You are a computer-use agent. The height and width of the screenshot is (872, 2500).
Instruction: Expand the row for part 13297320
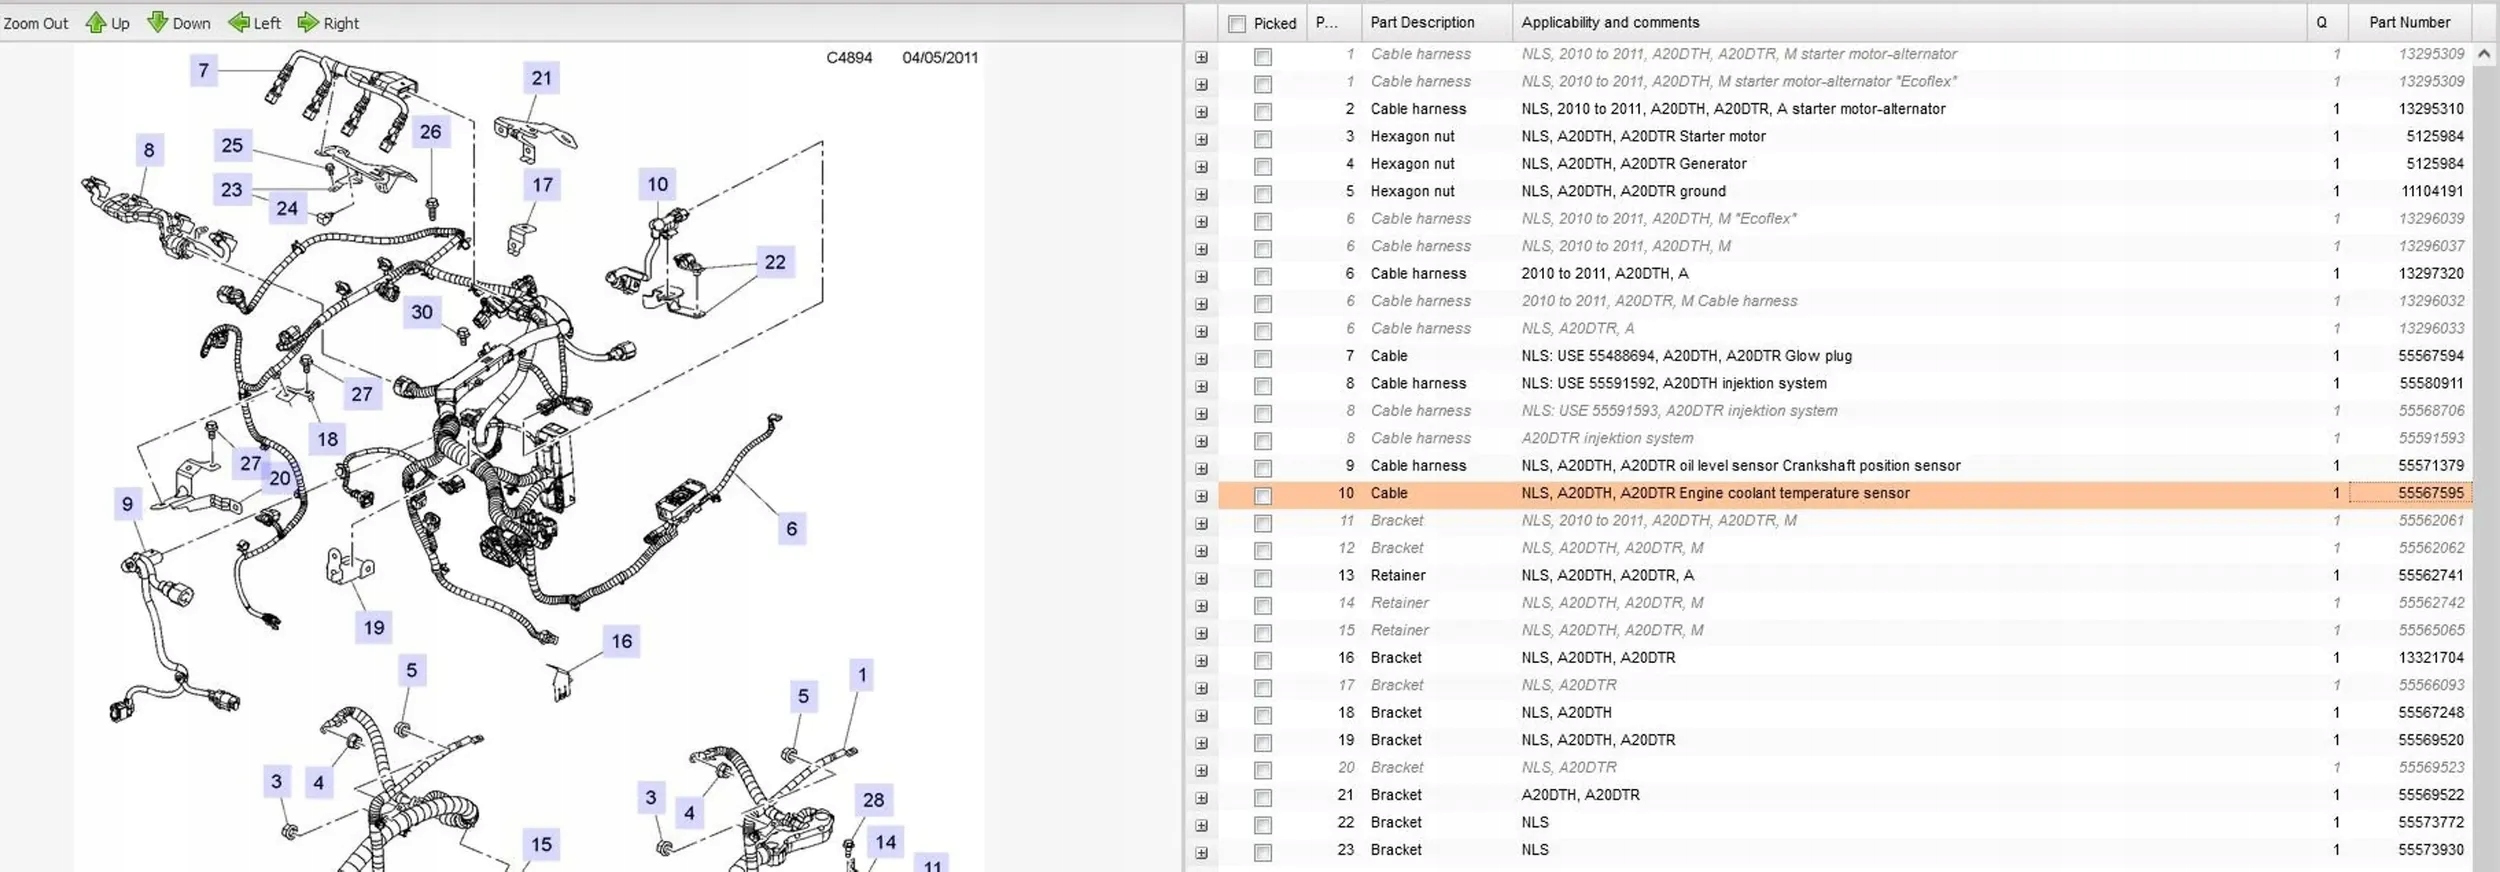coord(1201,277)
